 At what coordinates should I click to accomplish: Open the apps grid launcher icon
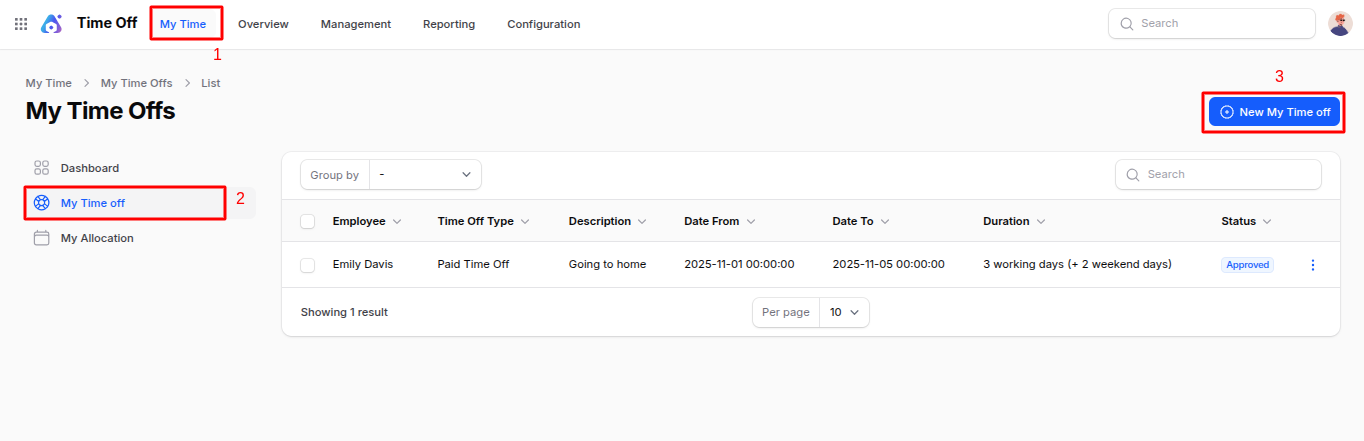pyautogui.click(x=21, y=24)
